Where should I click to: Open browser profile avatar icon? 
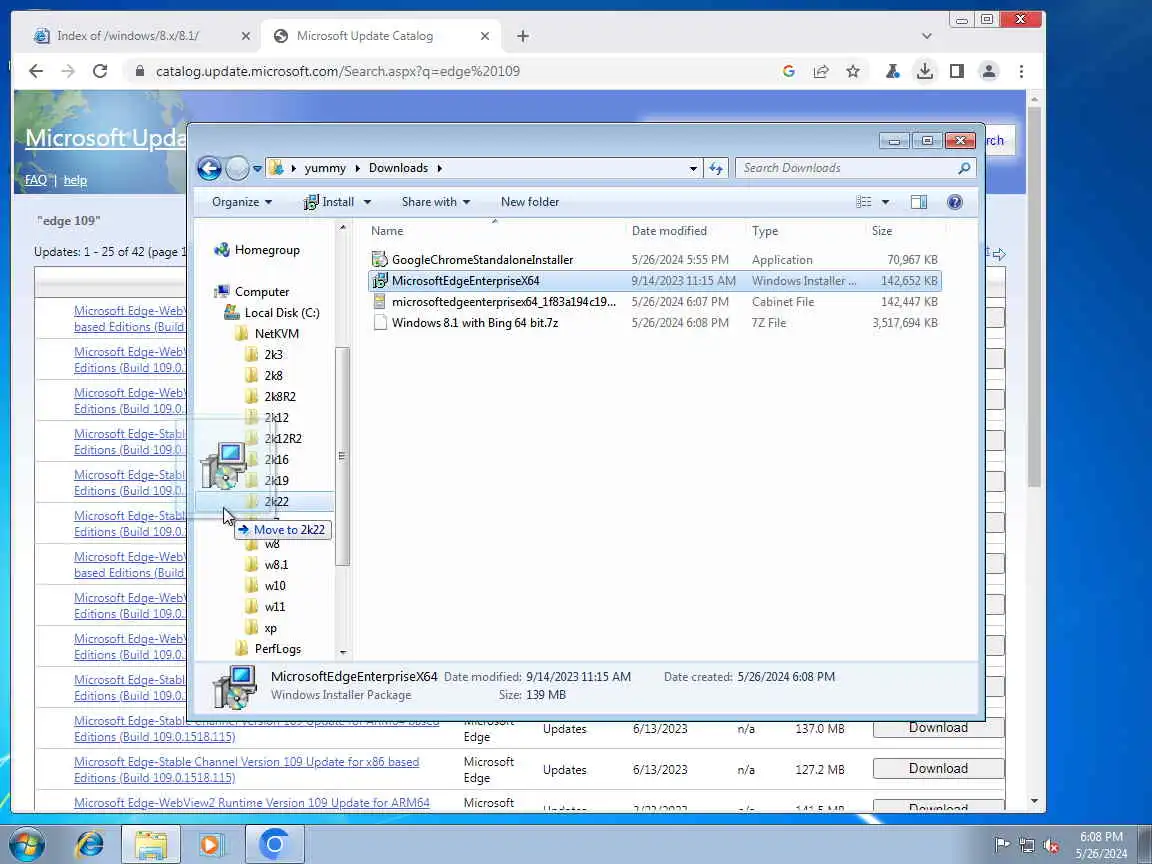click(x=989, y=71)
